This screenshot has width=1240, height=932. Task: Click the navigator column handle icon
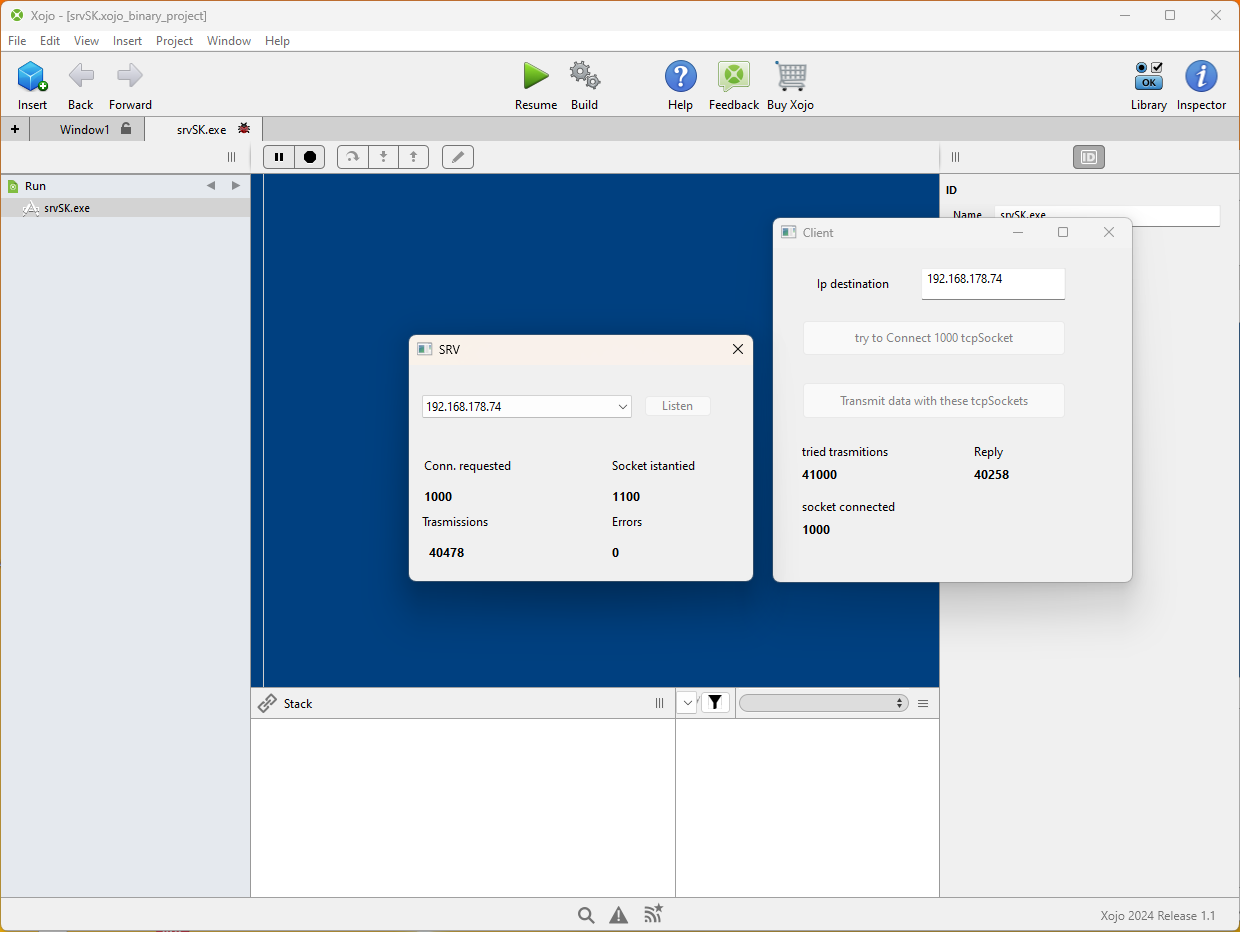pos(231,157)
